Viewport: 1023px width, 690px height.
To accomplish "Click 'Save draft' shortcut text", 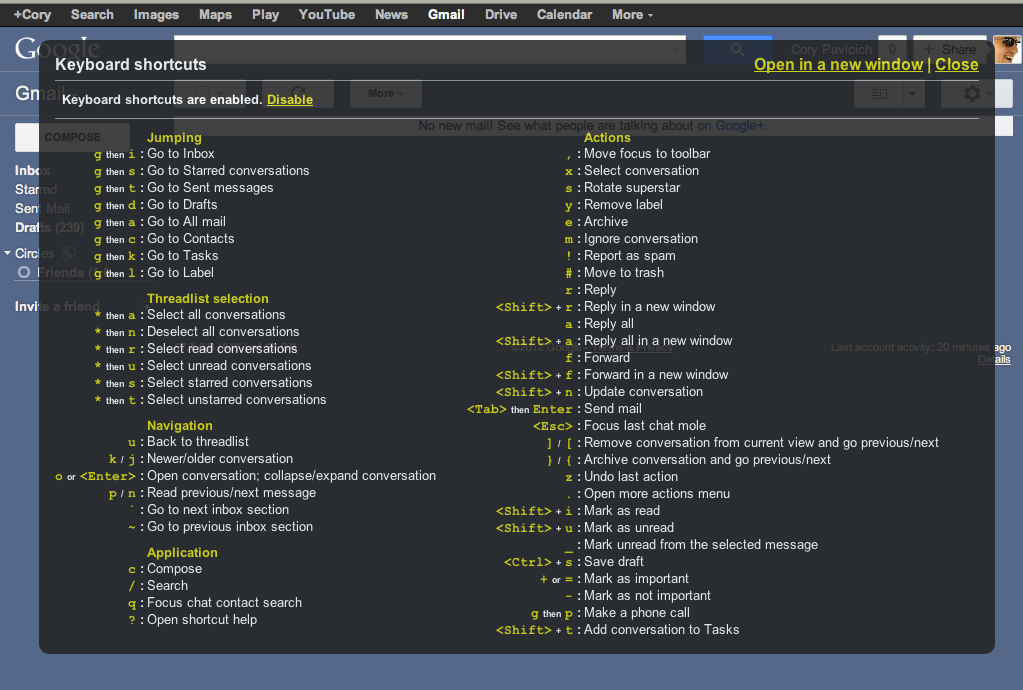I will [613, 562].
